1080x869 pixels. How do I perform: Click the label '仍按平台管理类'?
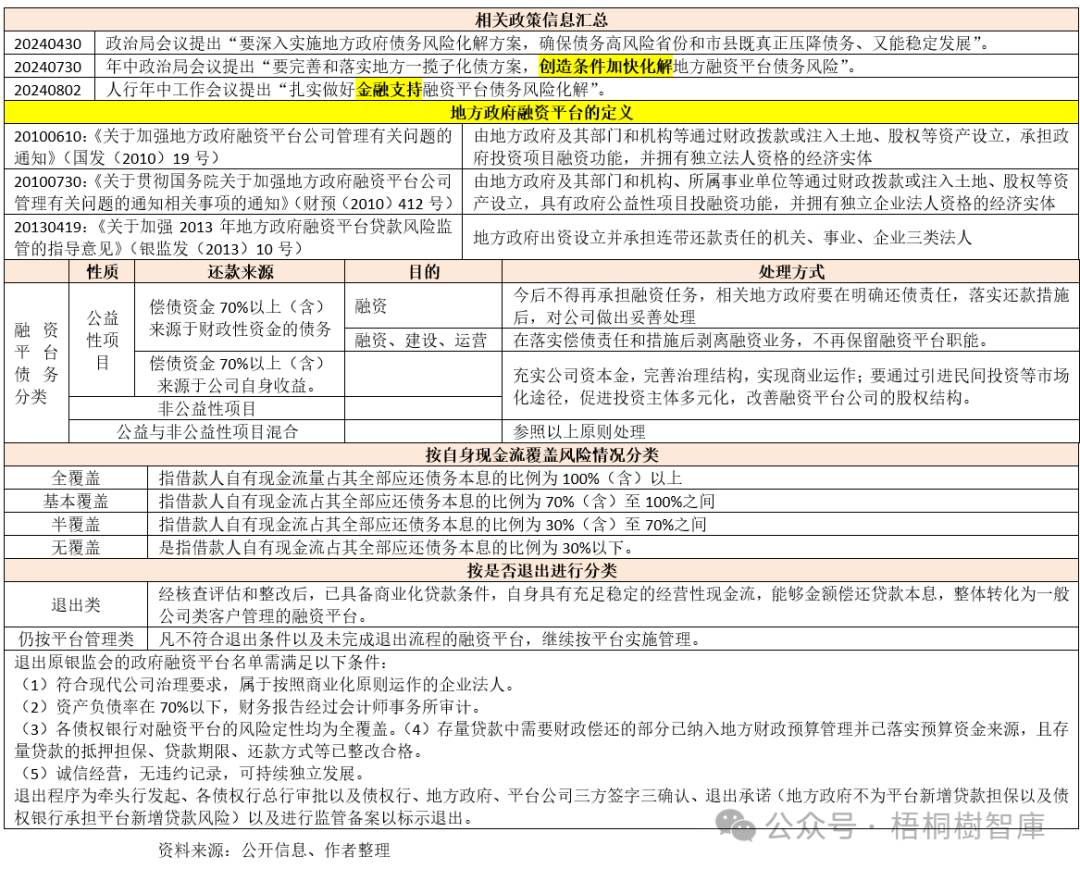click(x=76, y=640)
